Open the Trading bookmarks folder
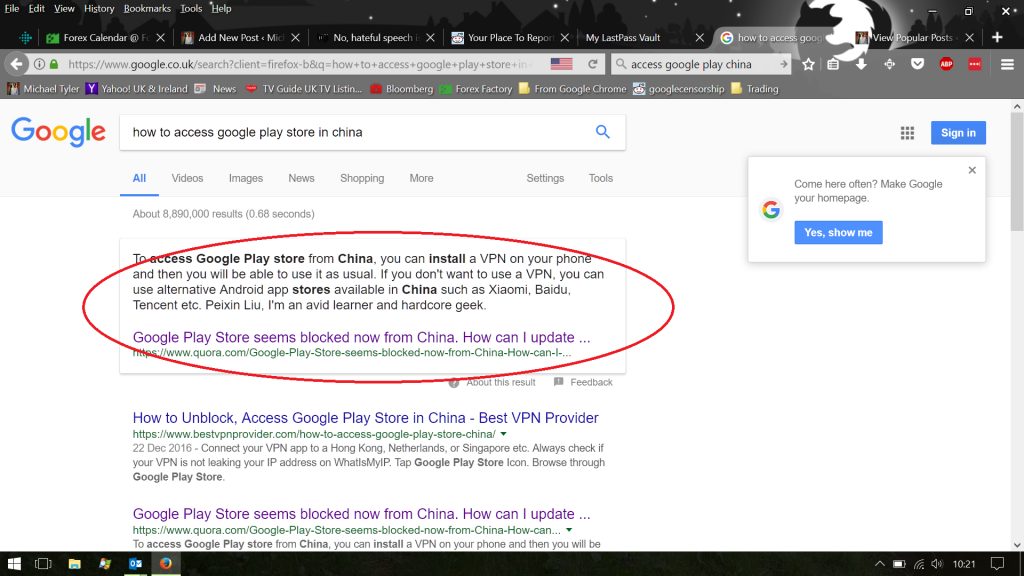The height and width of the screenshot is (576, 1024). [x=755, y=89]
